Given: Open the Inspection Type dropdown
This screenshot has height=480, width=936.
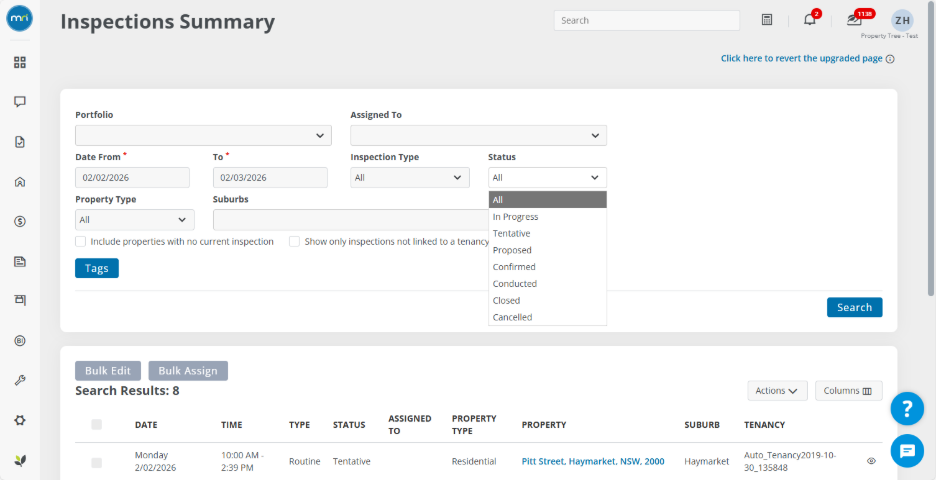Looking at the screenshot, I should point(410,178).
